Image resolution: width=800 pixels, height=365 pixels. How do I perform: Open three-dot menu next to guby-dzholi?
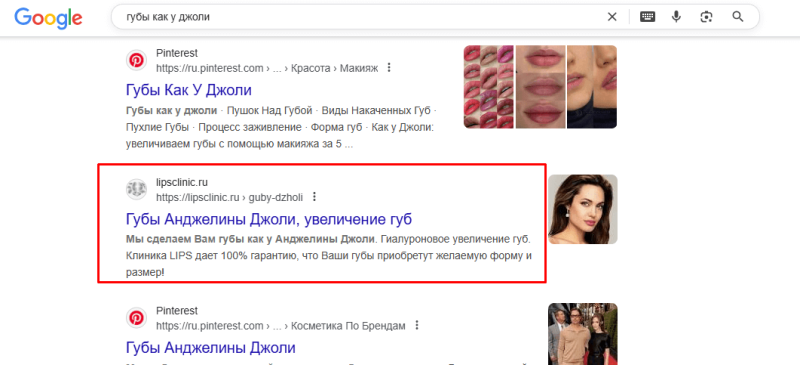point(314,197)
